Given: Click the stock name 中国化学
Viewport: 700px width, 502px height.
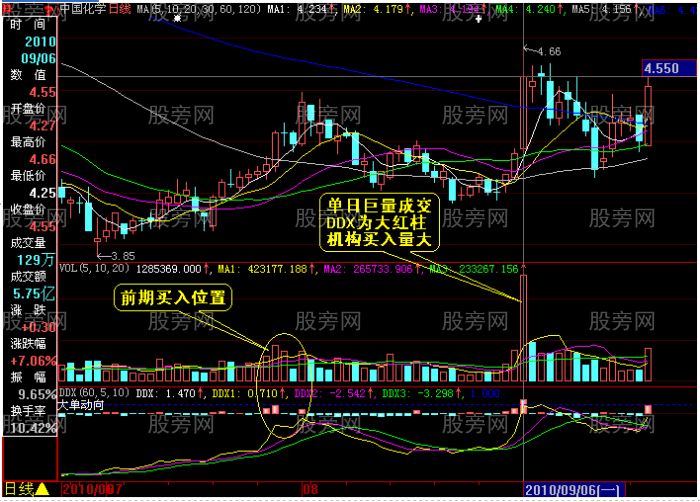Looking at the screenshot, I should (x=83, y=9).
